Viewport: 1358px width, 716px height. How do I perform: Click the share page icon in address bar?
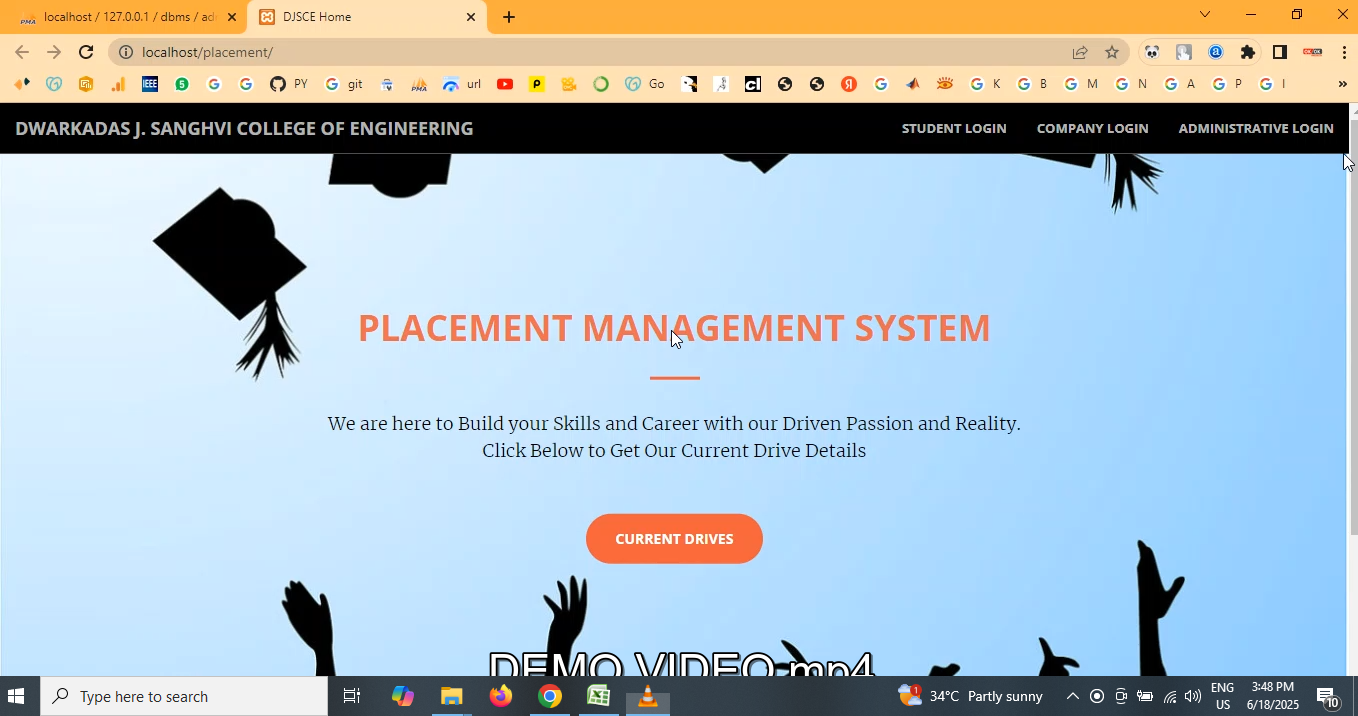(1080, 52)
